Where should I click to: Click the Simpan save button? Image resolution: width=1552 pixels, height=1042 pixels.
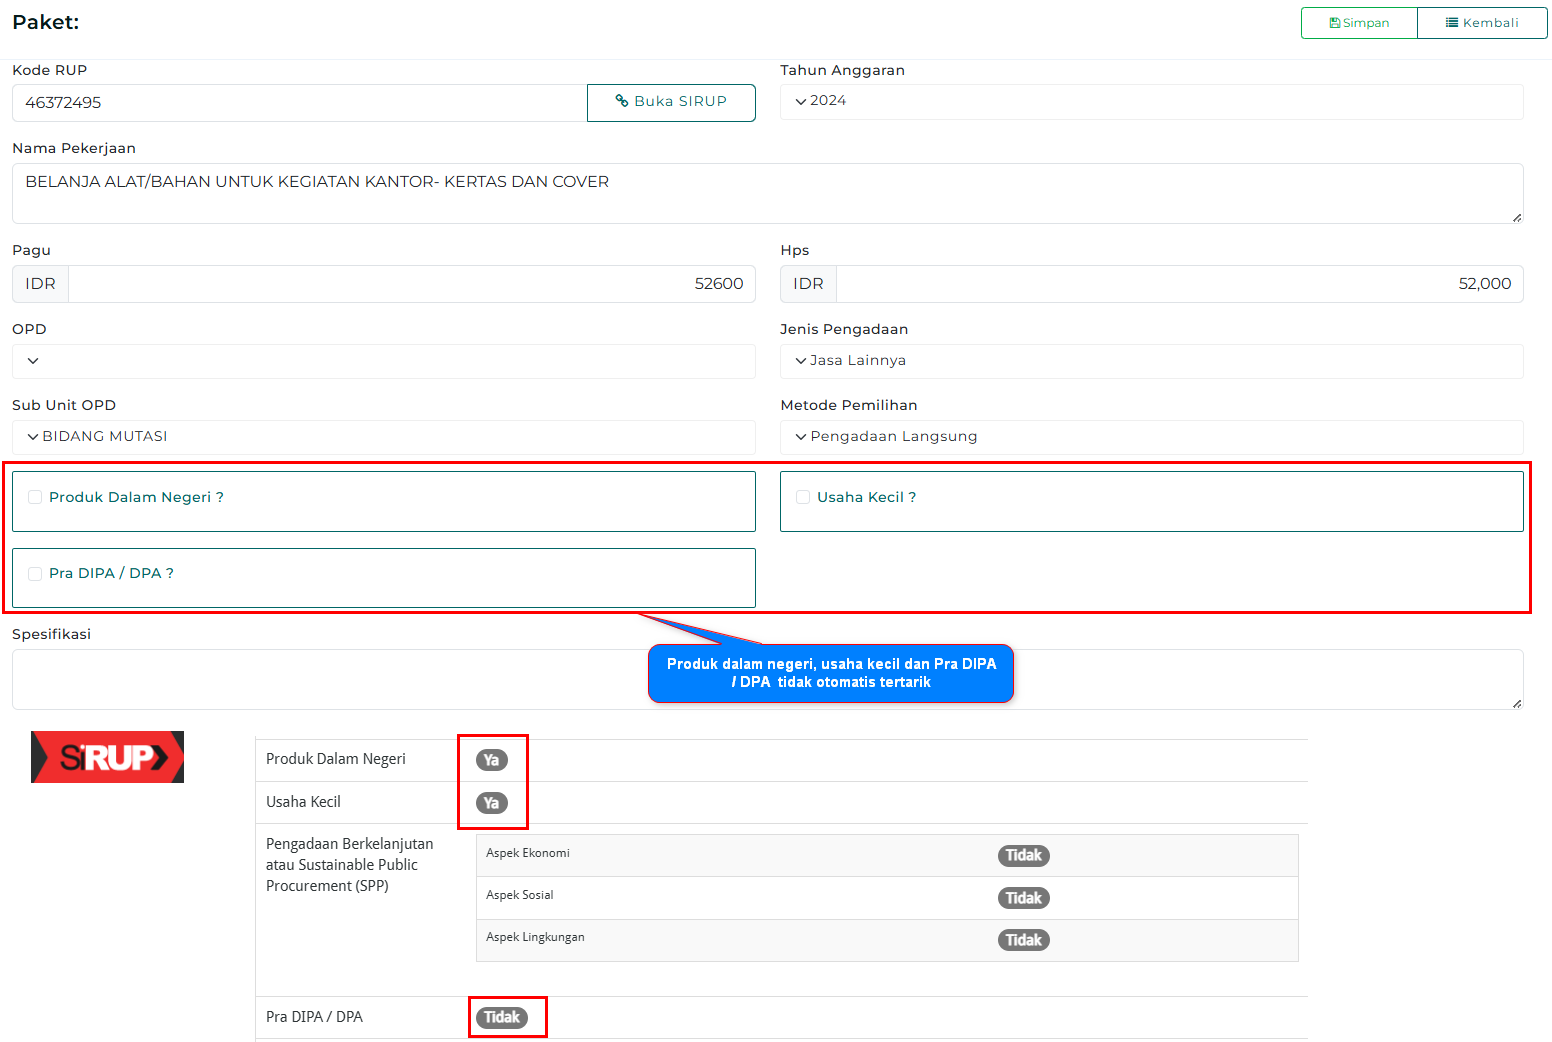point(1358,23)
